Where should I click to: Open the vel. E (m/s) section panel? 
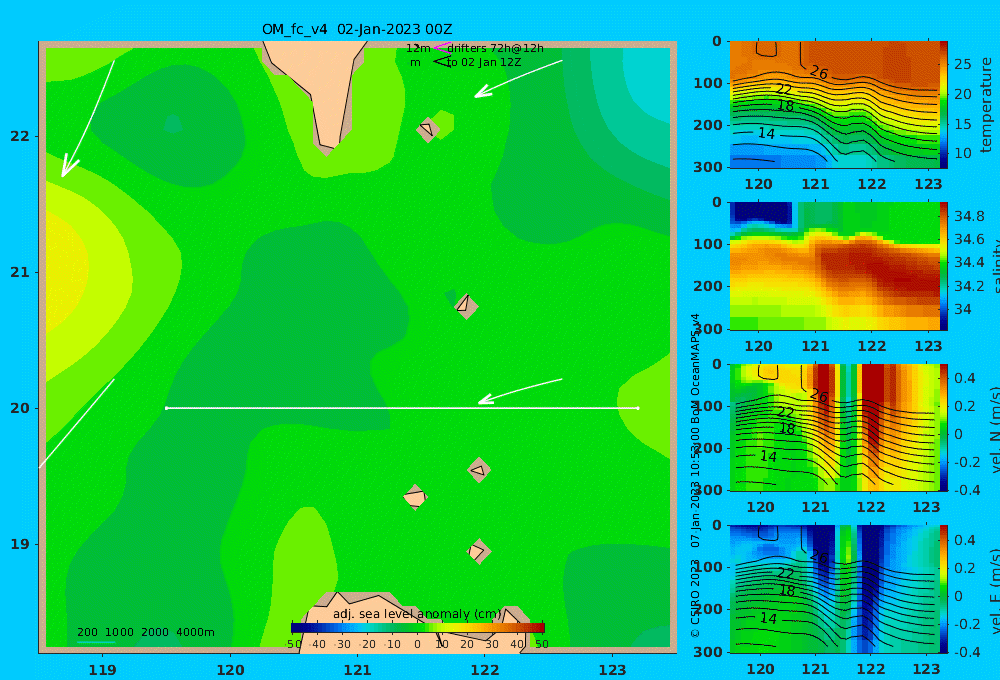834,589
